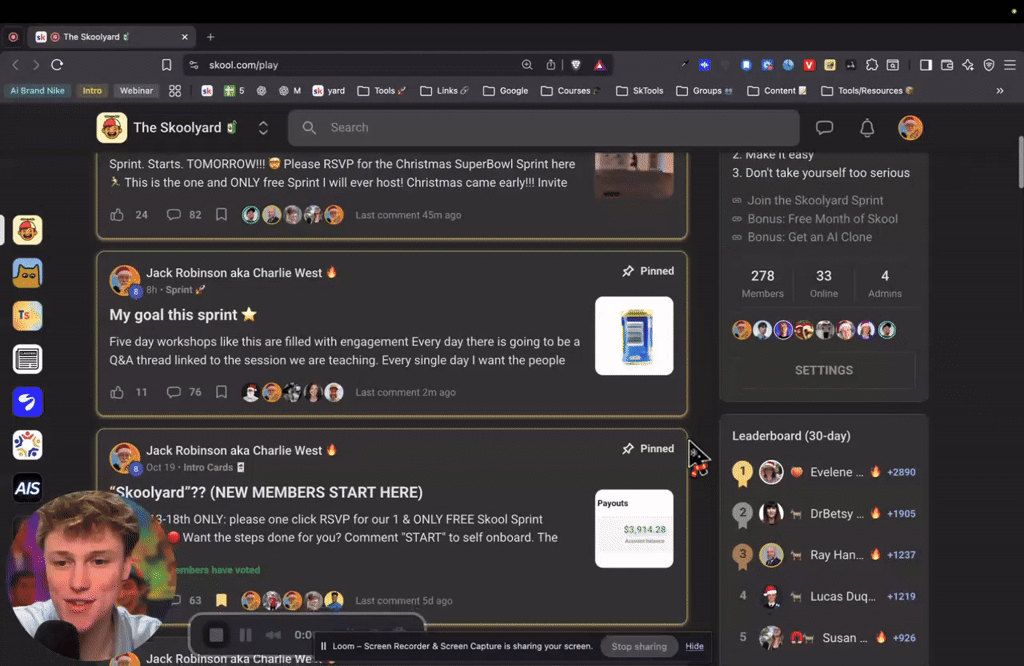The image size is (1024, 666).
Task: Switch to the blue swirl group in sidebar
Action: point(27,402)
